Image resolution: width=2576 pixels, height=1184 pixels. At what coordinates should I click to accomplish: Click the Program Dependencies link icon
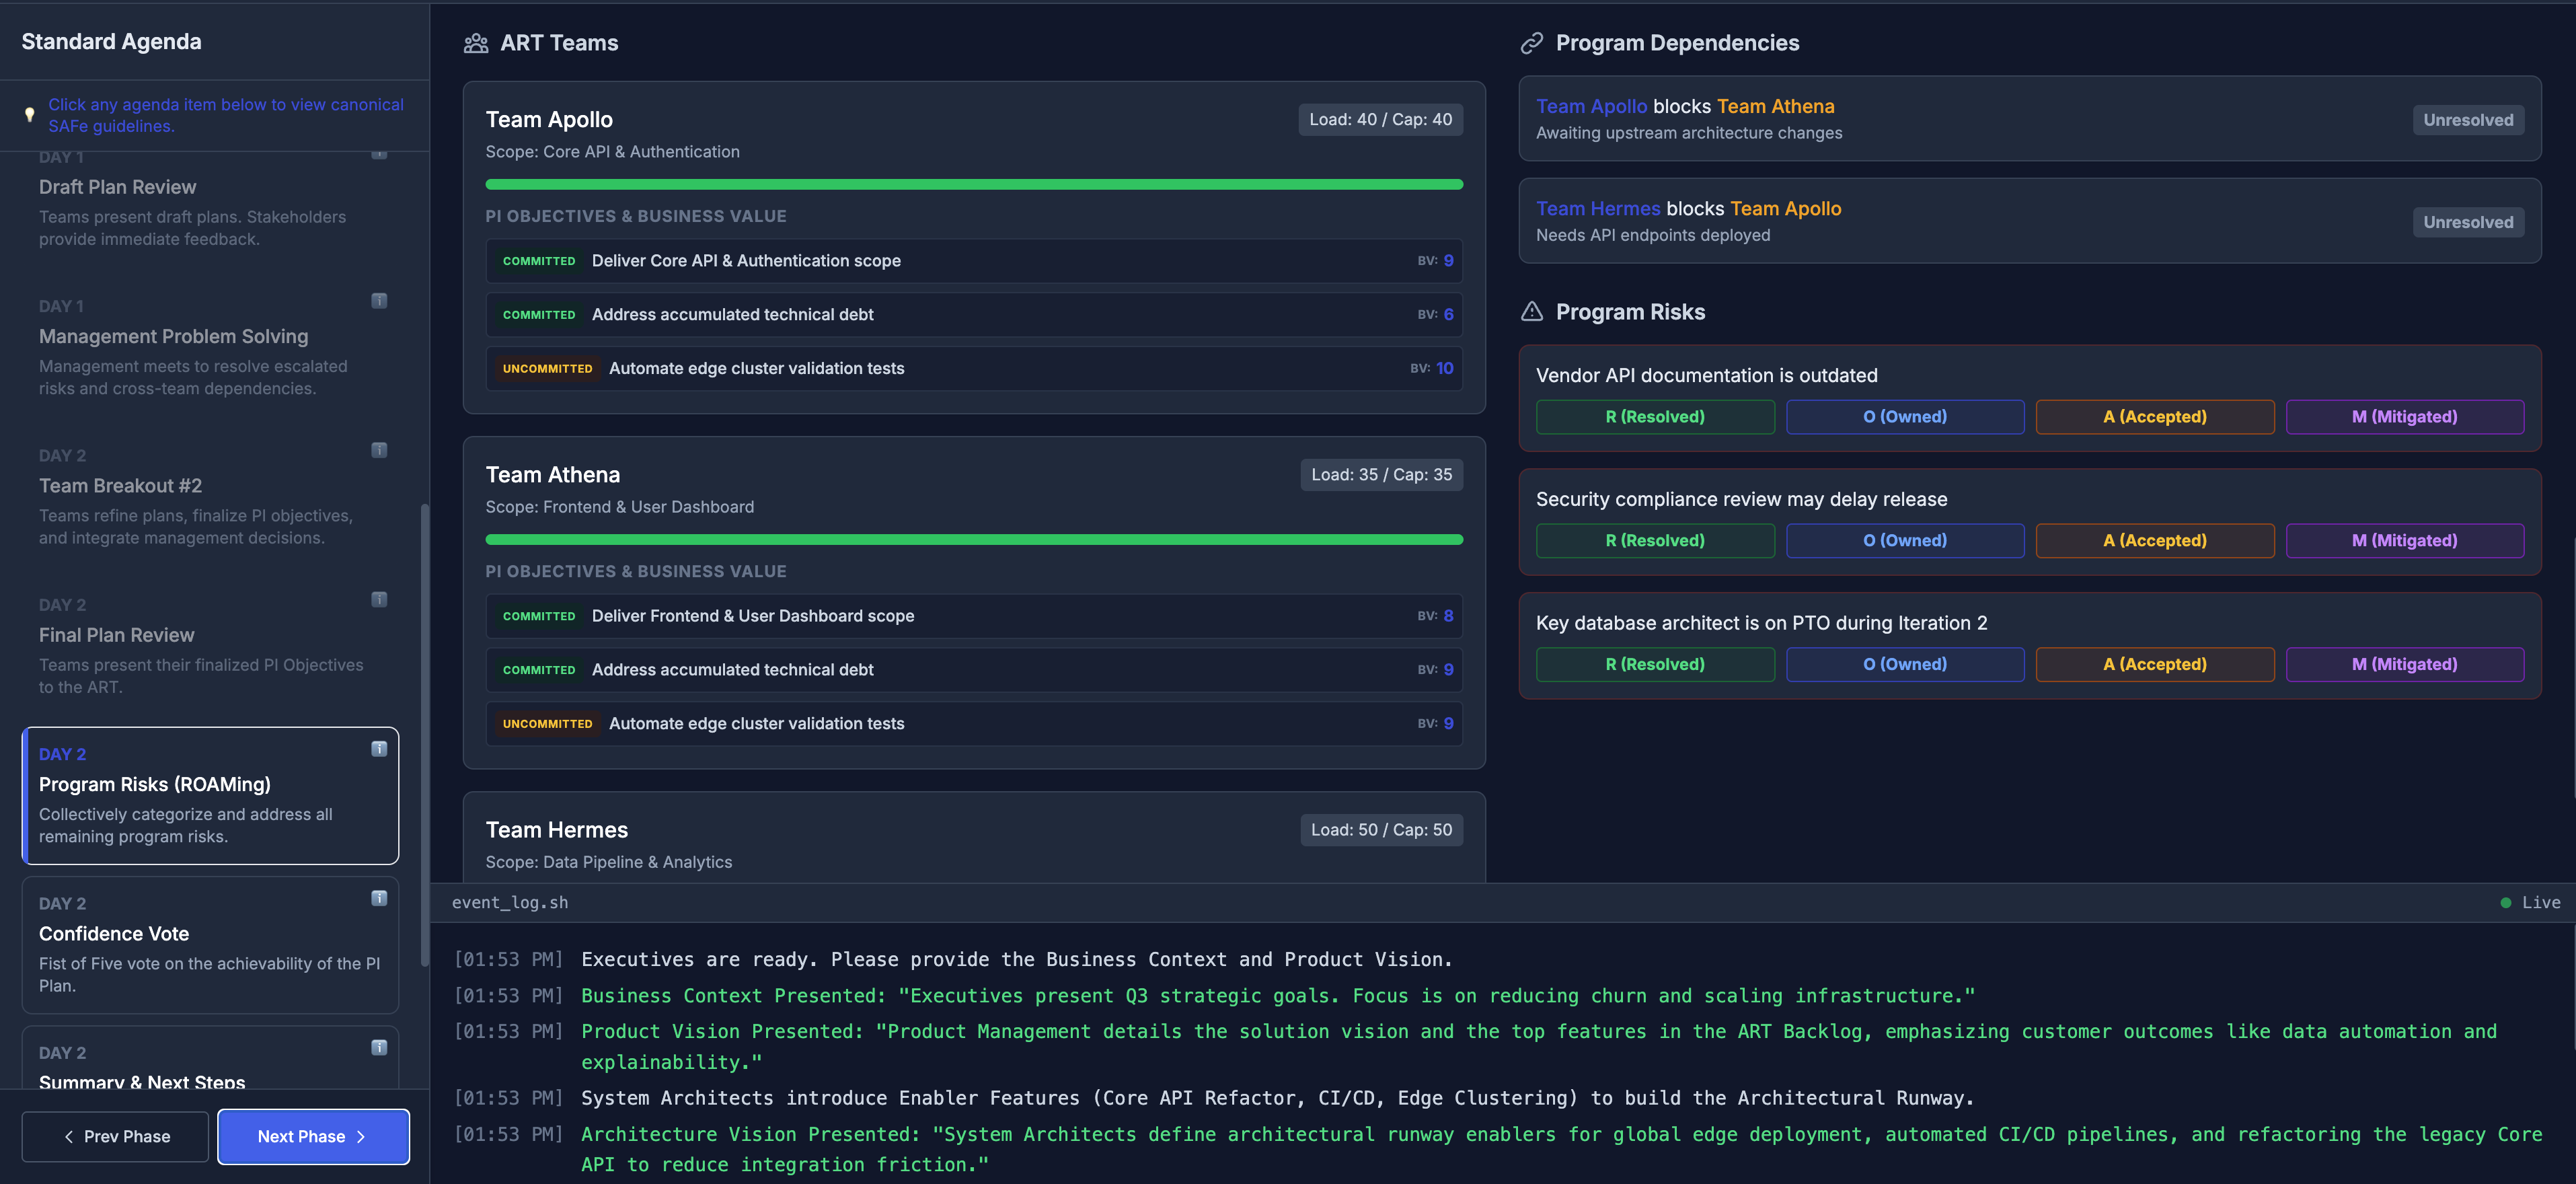pyautogui.click(x=1532, y=43)
